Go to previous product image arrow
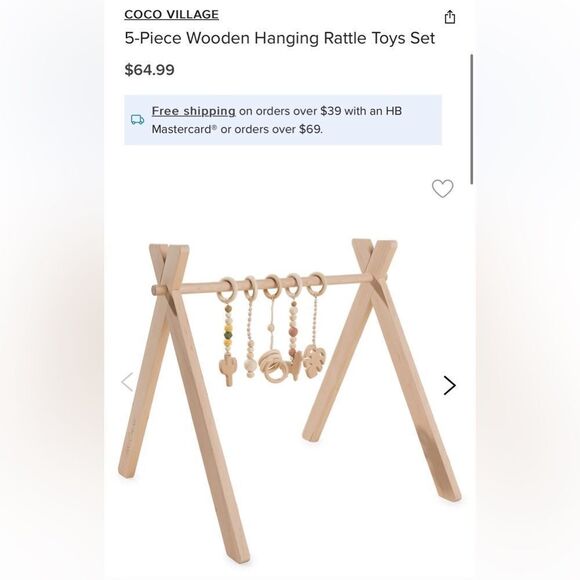The image size is (580, 580). [127, 382]
